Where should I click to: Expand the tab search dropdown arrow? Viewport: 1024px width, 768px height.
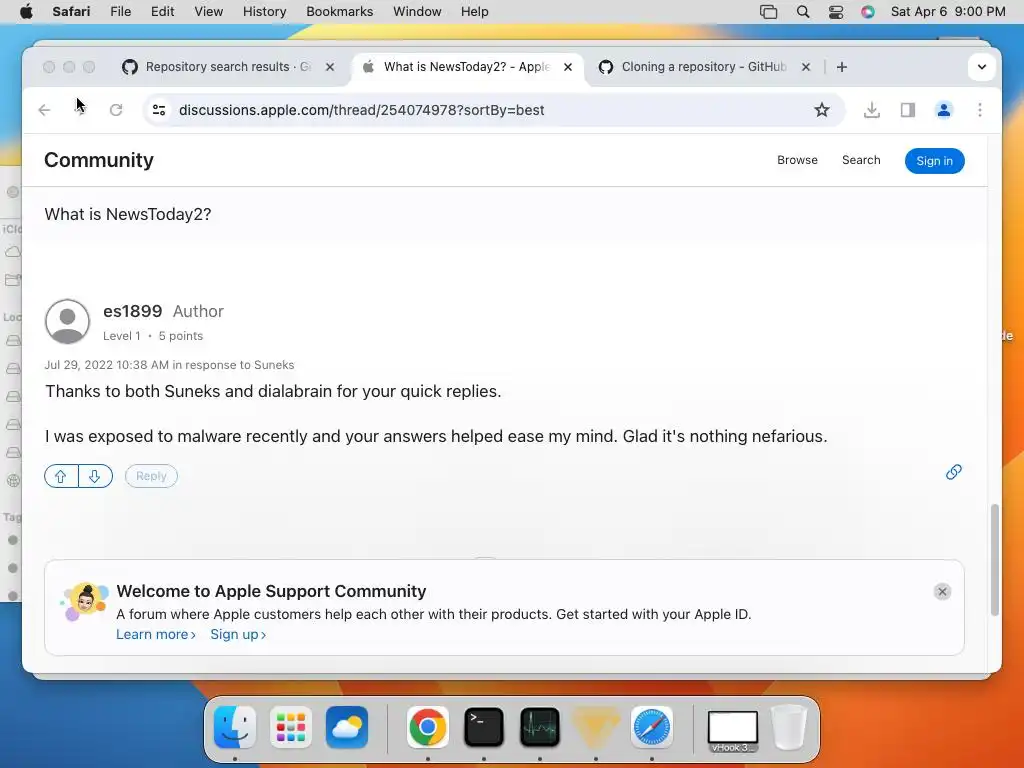982,67
